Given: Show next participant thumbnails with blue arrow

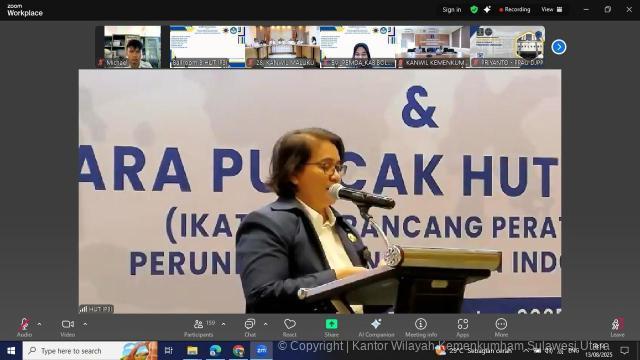Looking at the screenshot, I should [559, 47].
